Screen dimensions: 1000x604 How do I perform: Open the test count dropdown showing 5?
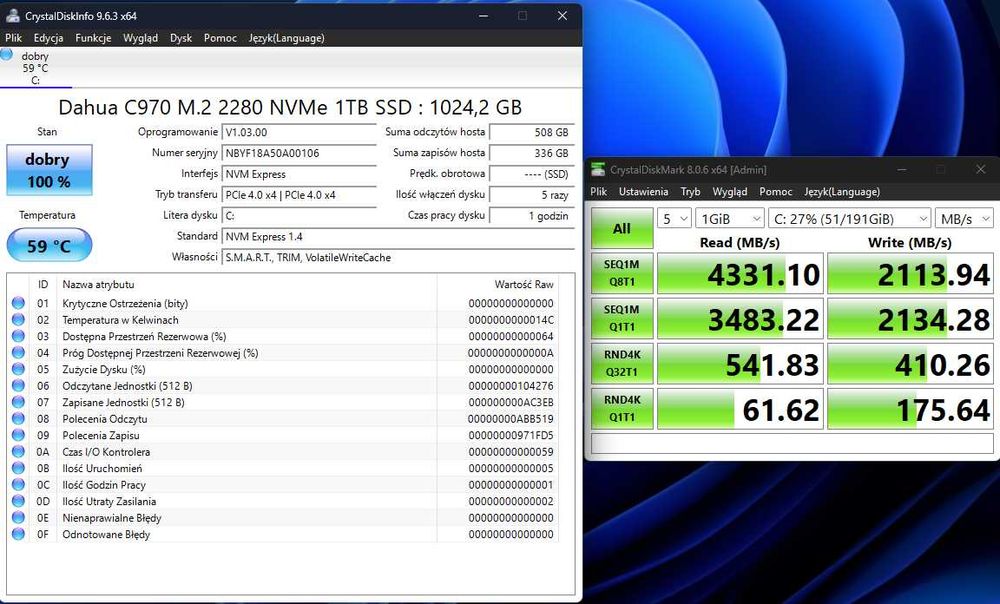point(674,219)
